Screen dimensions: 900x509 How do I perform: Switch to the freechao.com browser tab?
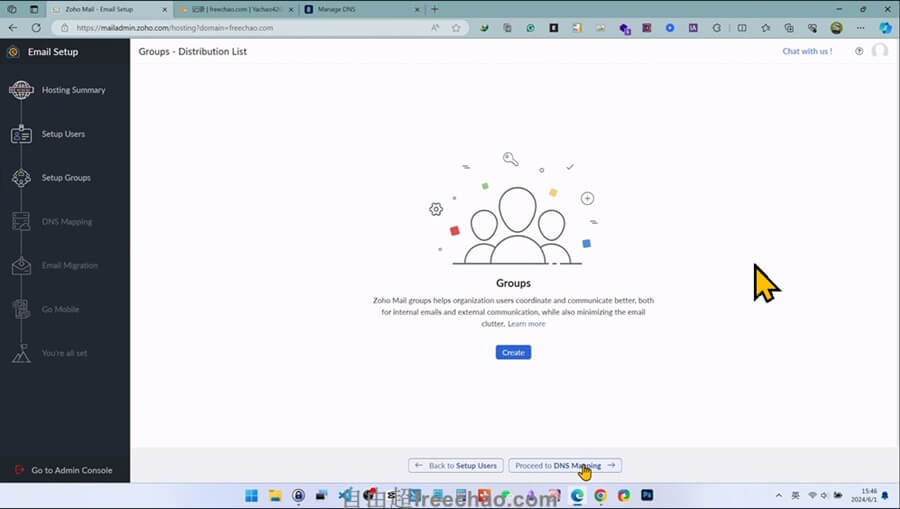(x=235, y=10)
